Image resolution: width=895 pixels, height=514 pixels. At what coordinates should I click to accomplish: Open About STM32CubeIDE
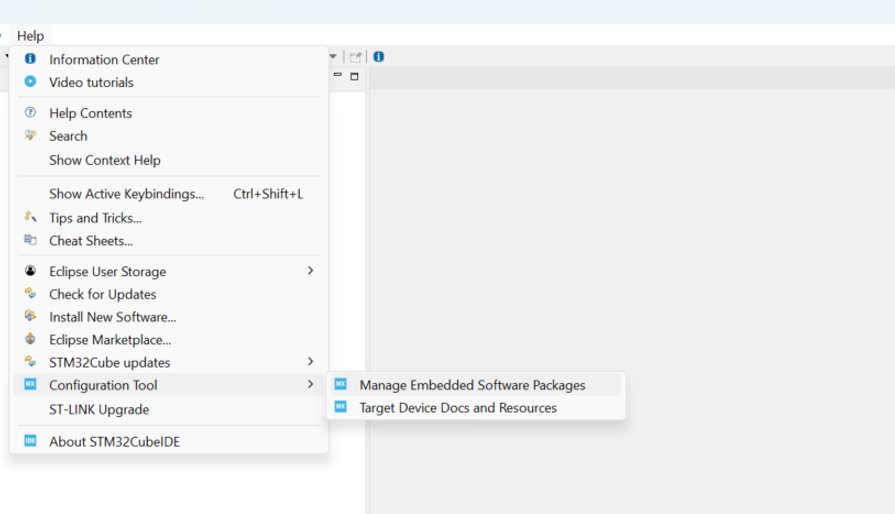[114, 441]
